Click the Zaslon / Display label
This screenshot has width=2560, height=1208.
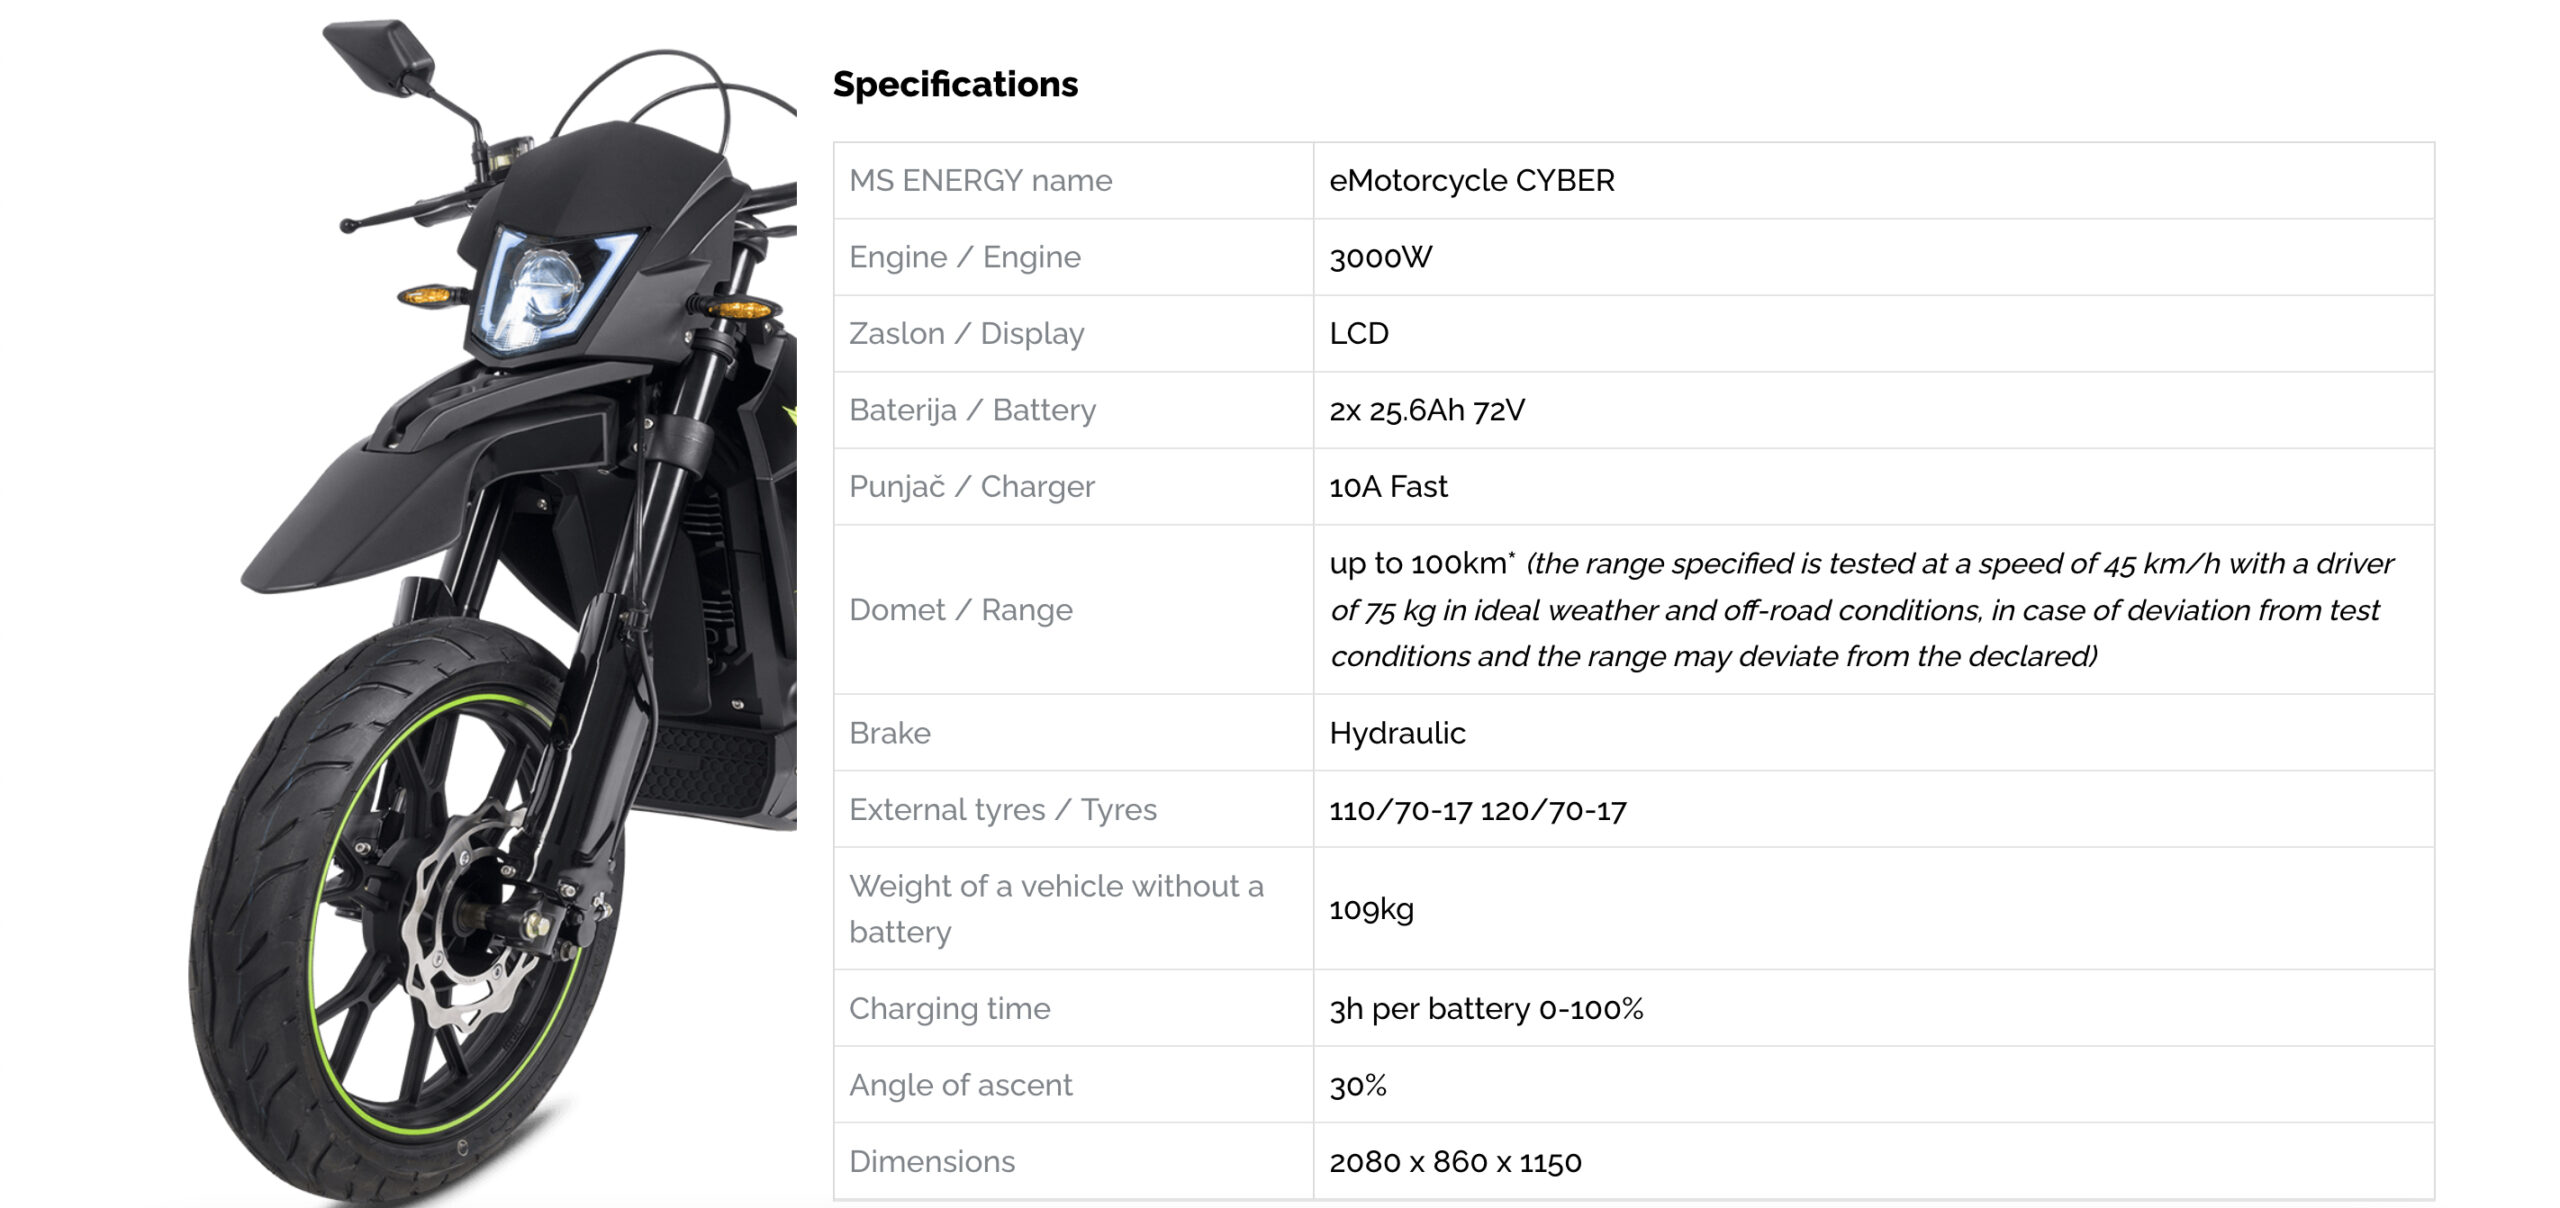pos(966,334)
